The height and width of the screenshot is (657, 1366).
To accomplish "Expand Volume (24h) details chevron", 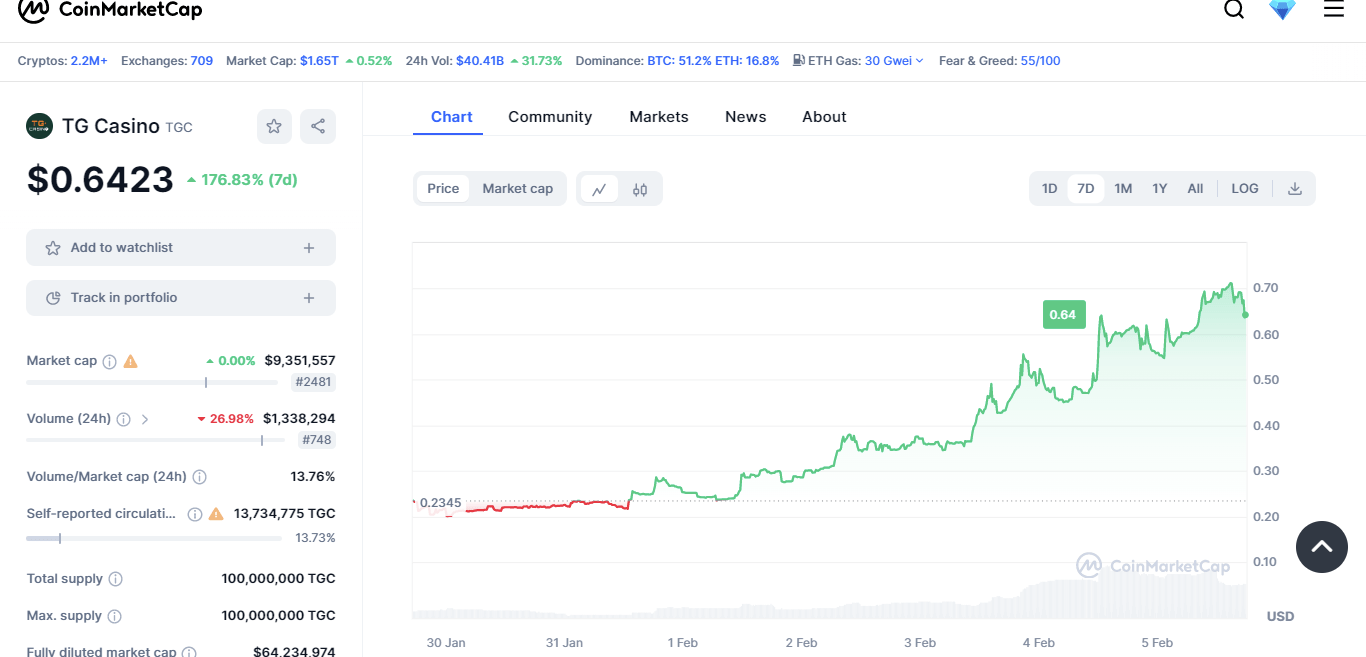I will pos(145,419).
